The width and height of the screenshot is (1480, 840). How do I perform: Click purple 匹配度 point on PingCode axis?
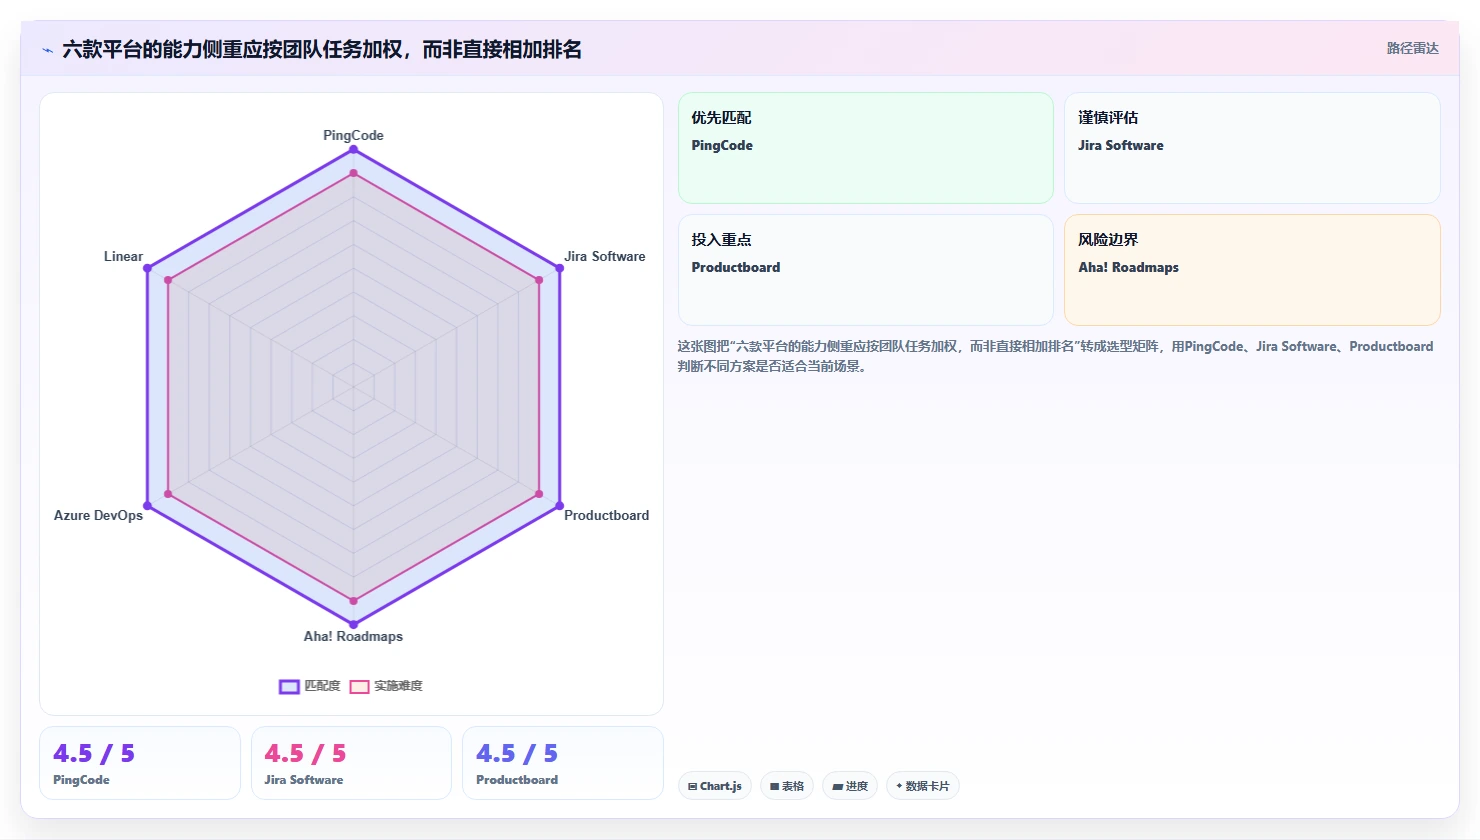(353, 149)
